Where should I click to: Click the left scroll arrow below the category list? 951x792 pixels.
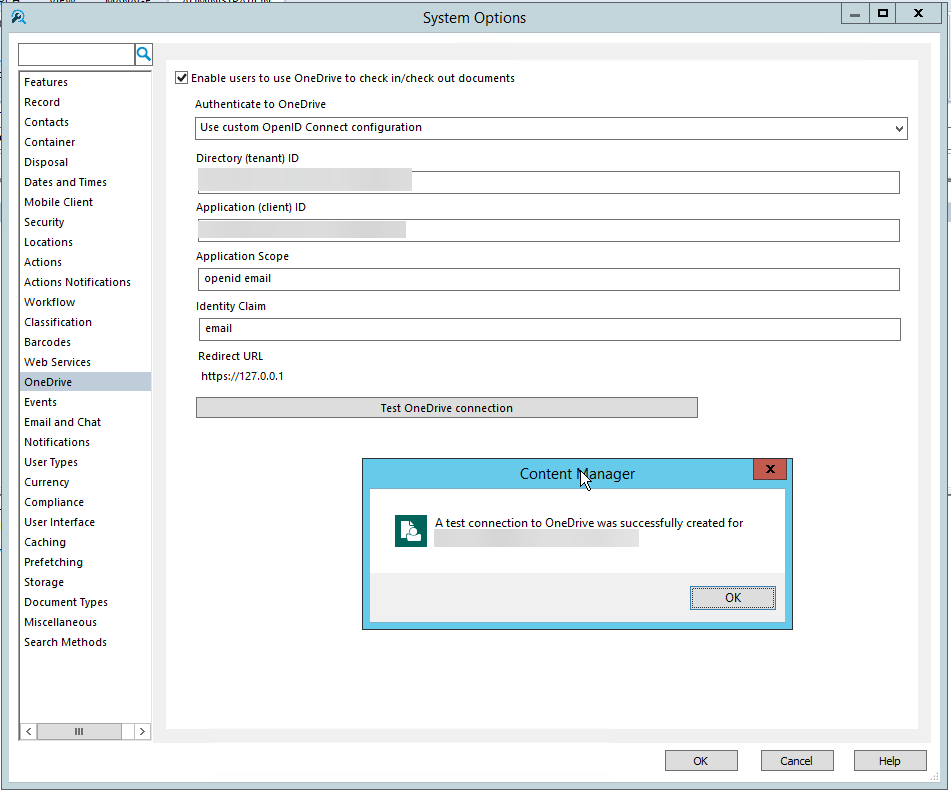(x=28, y=731)
